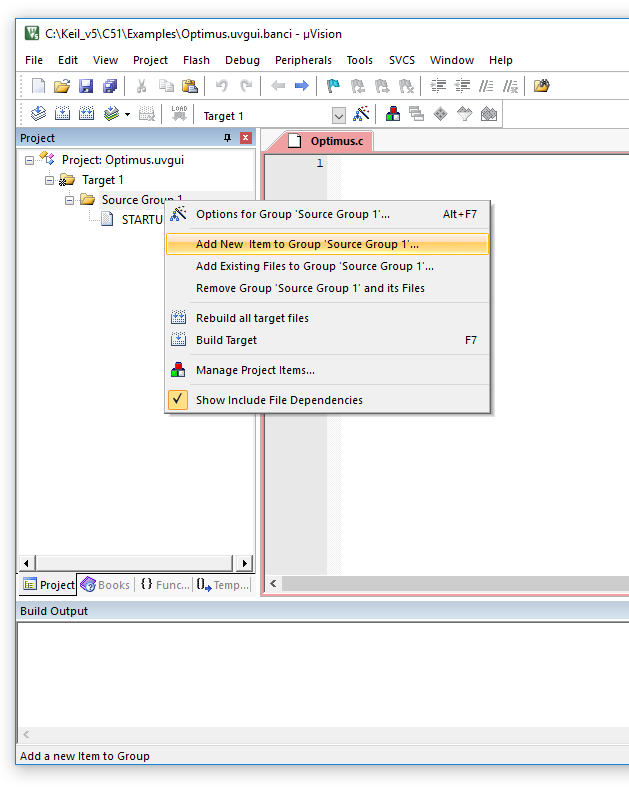Viewport: 629px width, 797px height.
Task: Open Options for Target magic wand icon
Action: coord(362,114)
